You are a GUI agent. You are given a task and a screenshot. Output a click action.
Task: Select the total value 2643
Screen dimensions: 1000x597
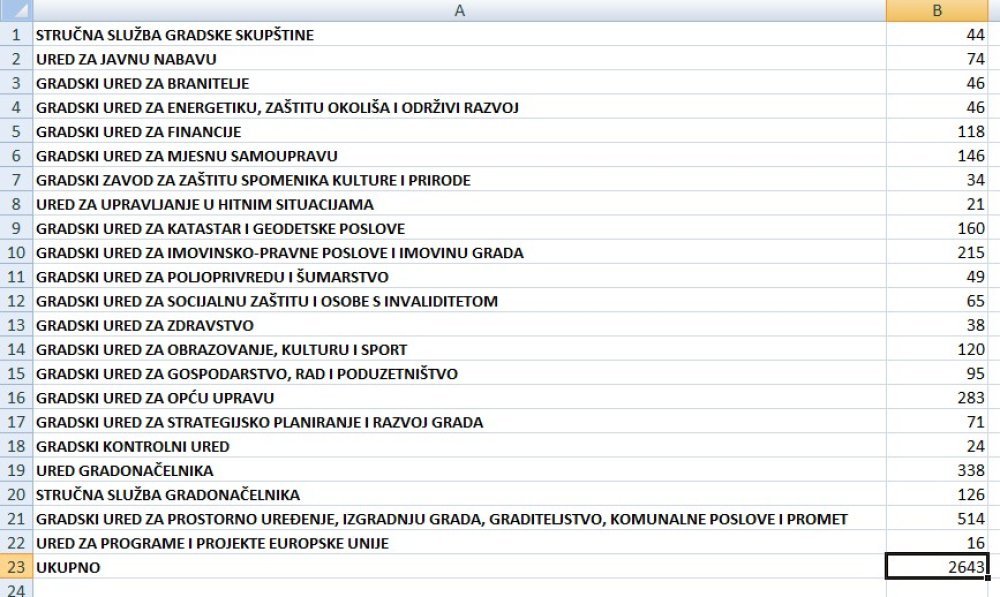point(937,567)
